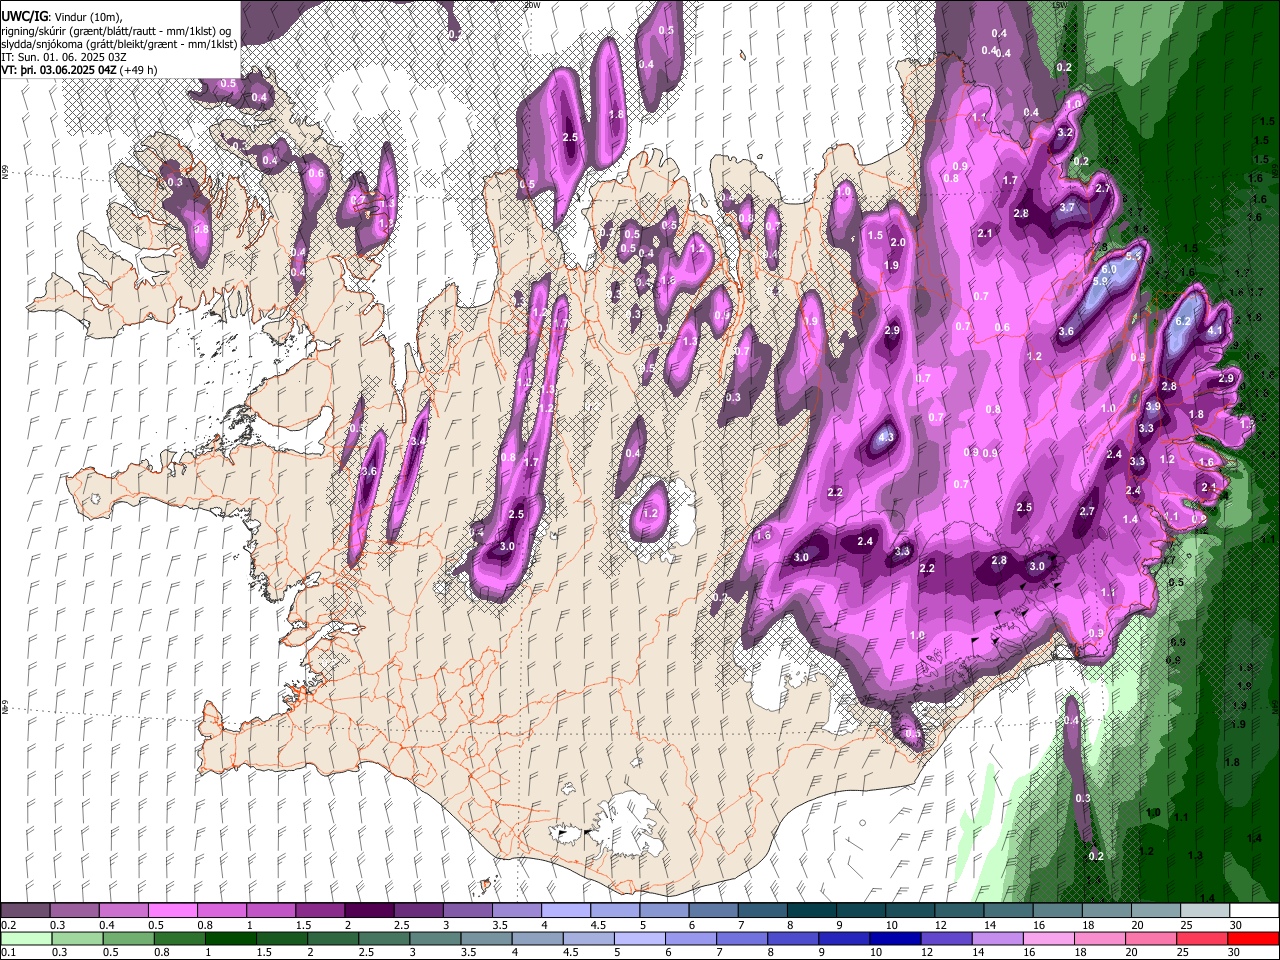Click the crimson rain swatch labeled 25
Viewport: 1280px width, 960px height.
click(x=1203, y=938)
